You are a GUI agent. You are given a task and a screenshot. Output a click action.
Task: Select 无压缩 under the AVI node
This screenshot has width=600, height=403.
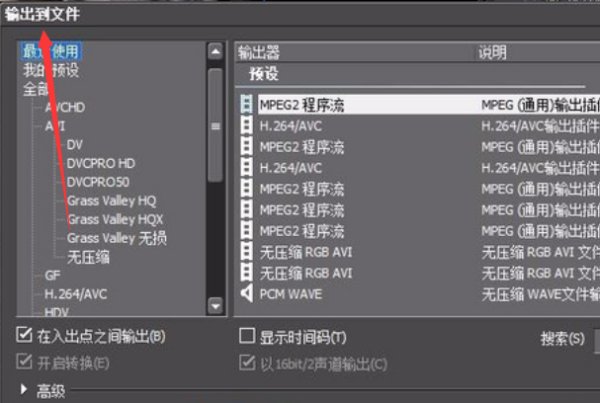click(88, 257)
